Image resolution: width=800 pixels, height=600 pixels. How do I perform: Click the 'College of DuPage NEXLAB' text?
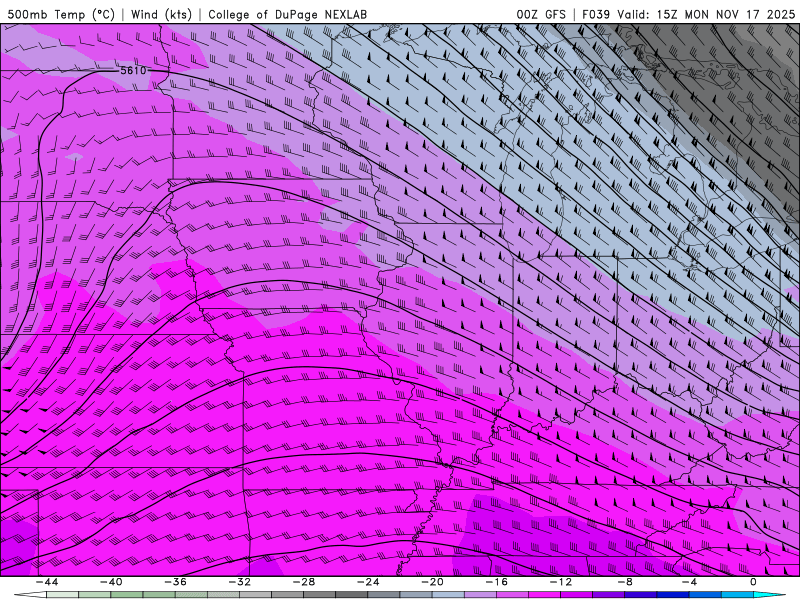click(287, 14)
